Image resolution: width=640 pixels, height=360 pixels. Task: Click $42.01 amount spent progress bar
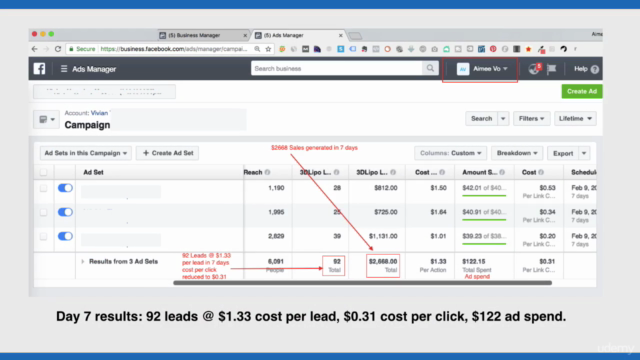coord(484,196)
